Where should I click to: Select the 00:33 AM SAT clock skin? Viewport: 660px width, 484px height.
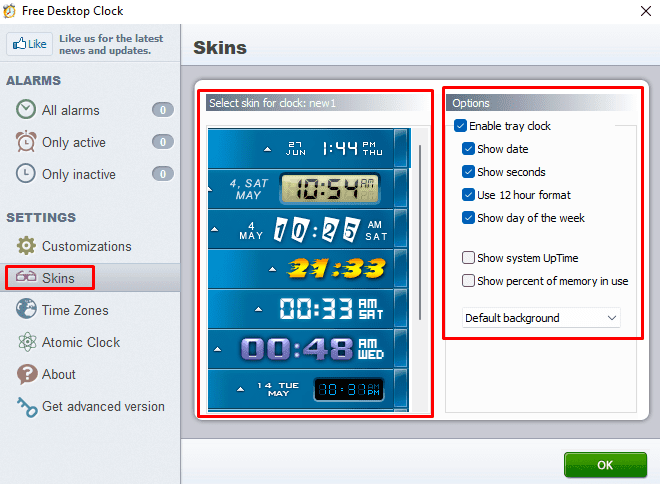[x=308, y=309]
